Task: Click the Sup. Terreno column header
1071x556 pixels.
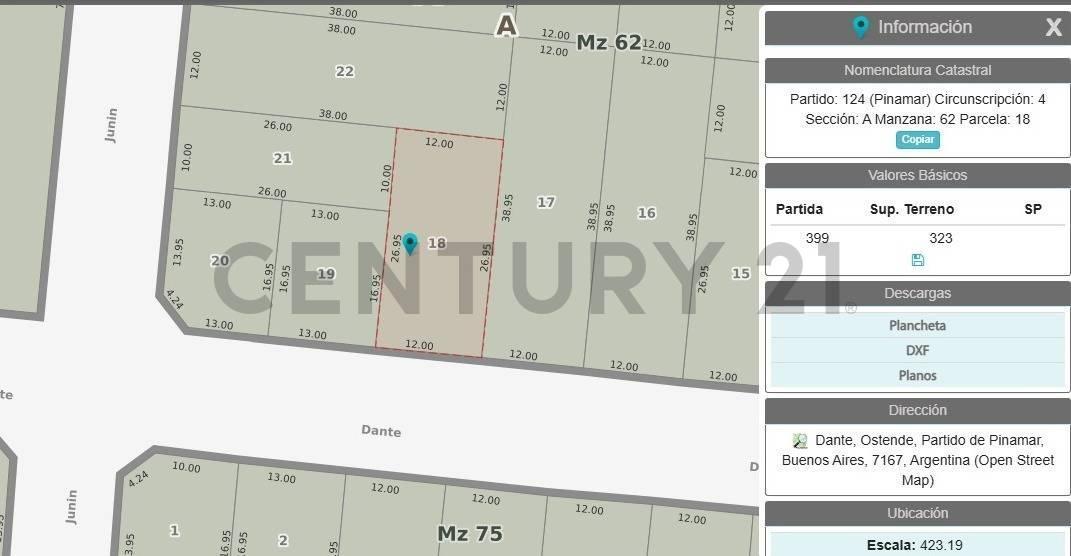Action: coord(912,210)
